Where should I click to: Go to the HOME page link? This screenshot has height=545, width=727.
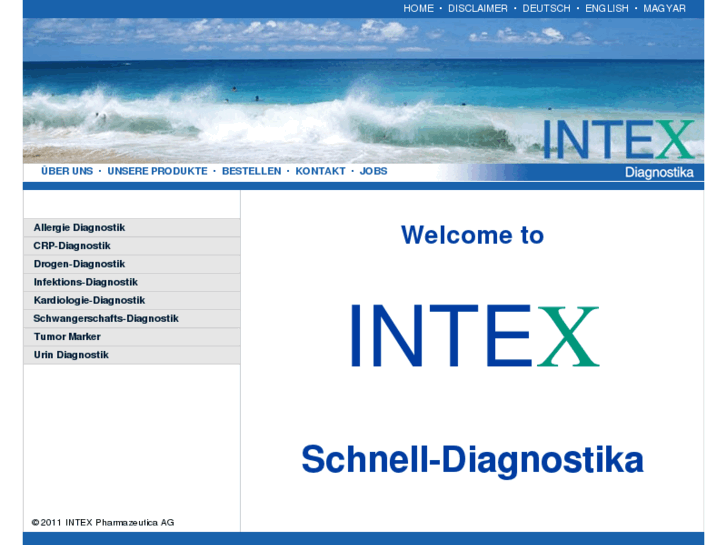[x=418, y=8]
